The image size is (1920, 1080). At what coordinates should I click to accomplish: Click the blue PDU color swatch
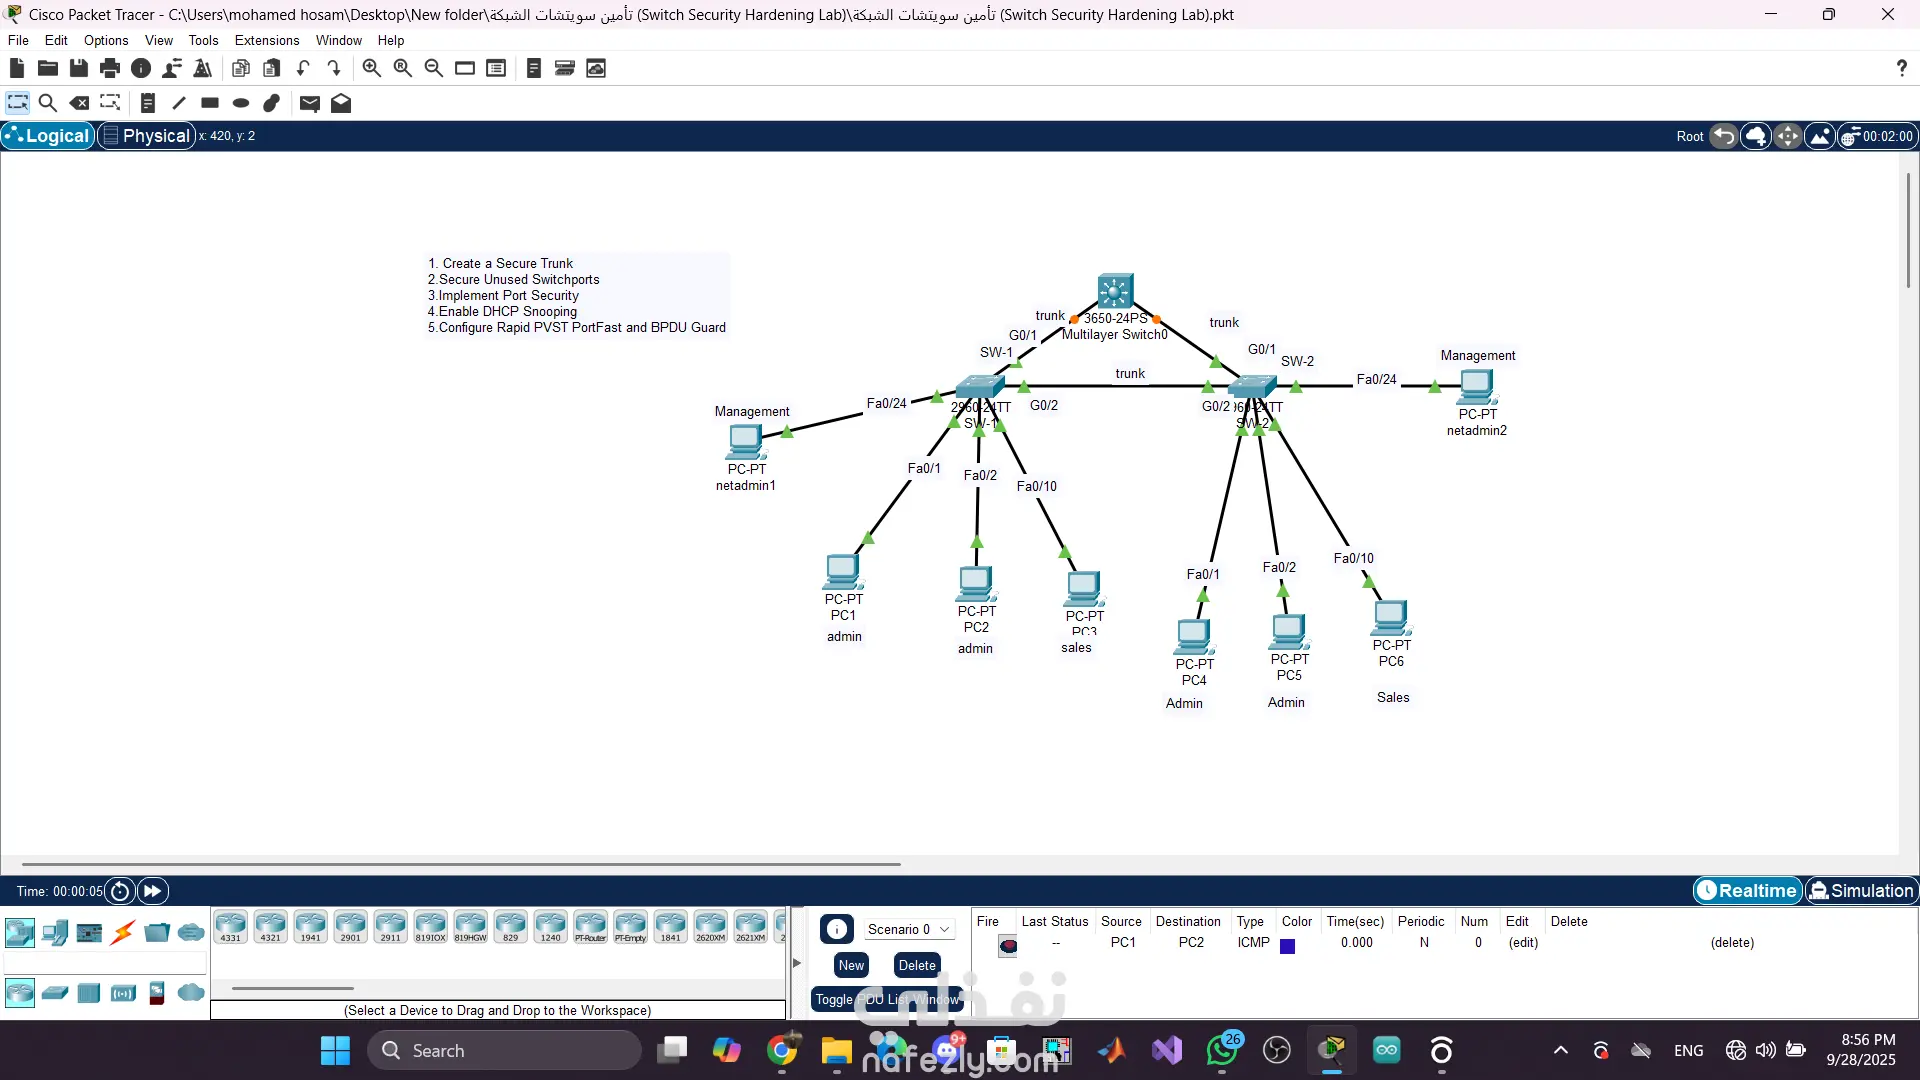coord(1288,946)
